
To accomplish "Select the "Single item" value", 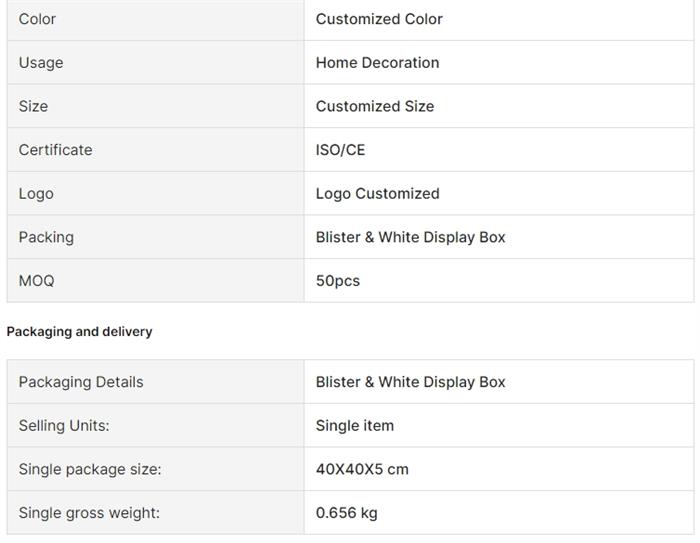I will click(355, 425).
